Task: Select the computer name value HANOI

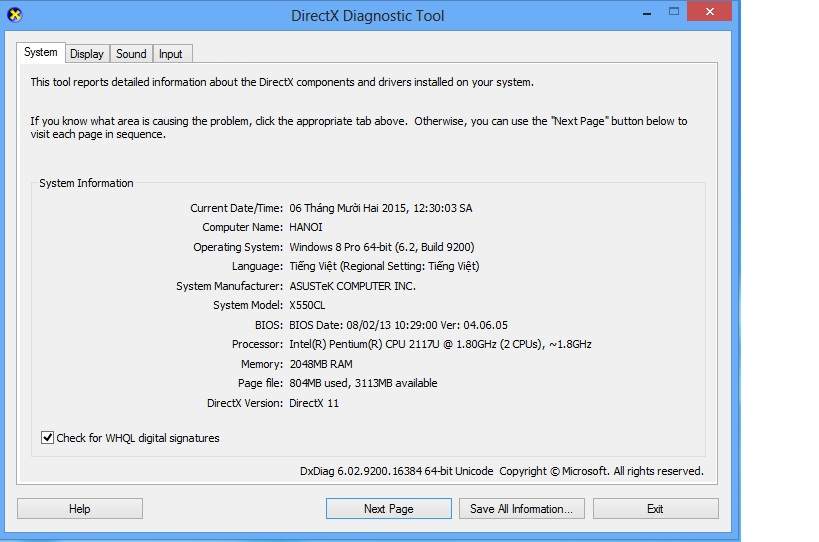Action: click(306, 227)
